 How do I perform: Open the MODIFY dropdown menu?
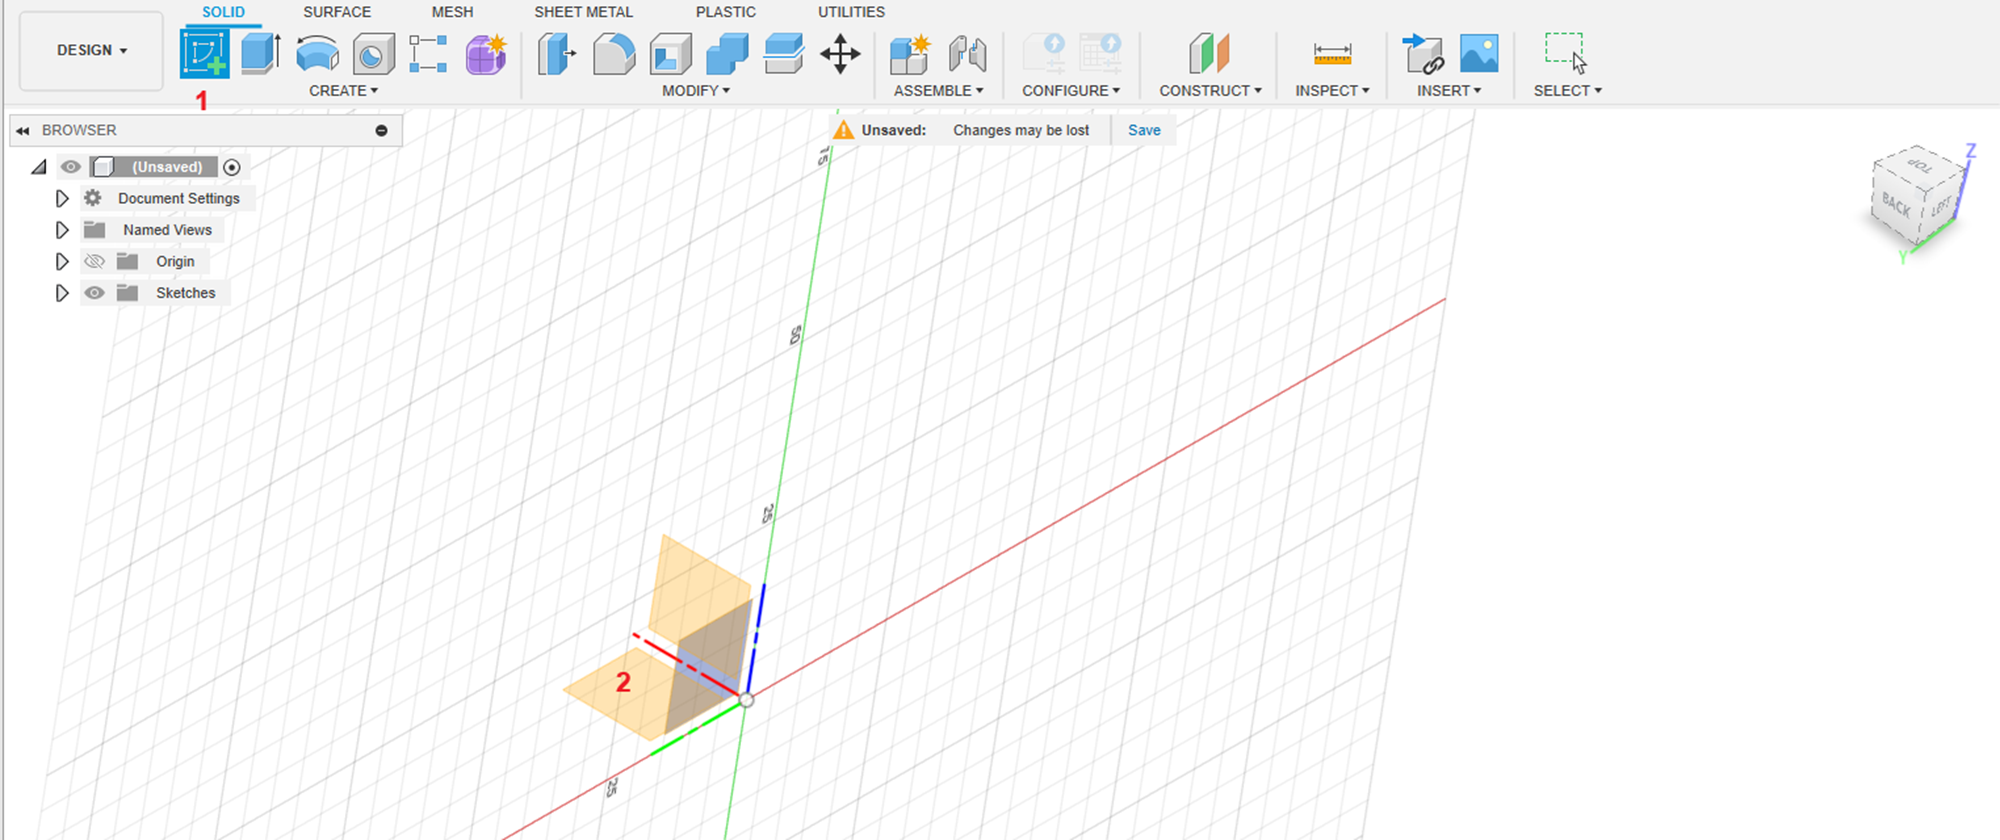coord(696,91)
